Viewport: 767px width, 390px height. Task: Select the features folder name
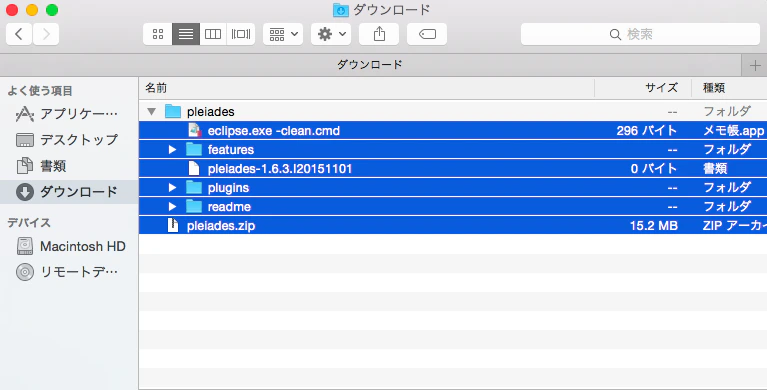tap(230, 150)
